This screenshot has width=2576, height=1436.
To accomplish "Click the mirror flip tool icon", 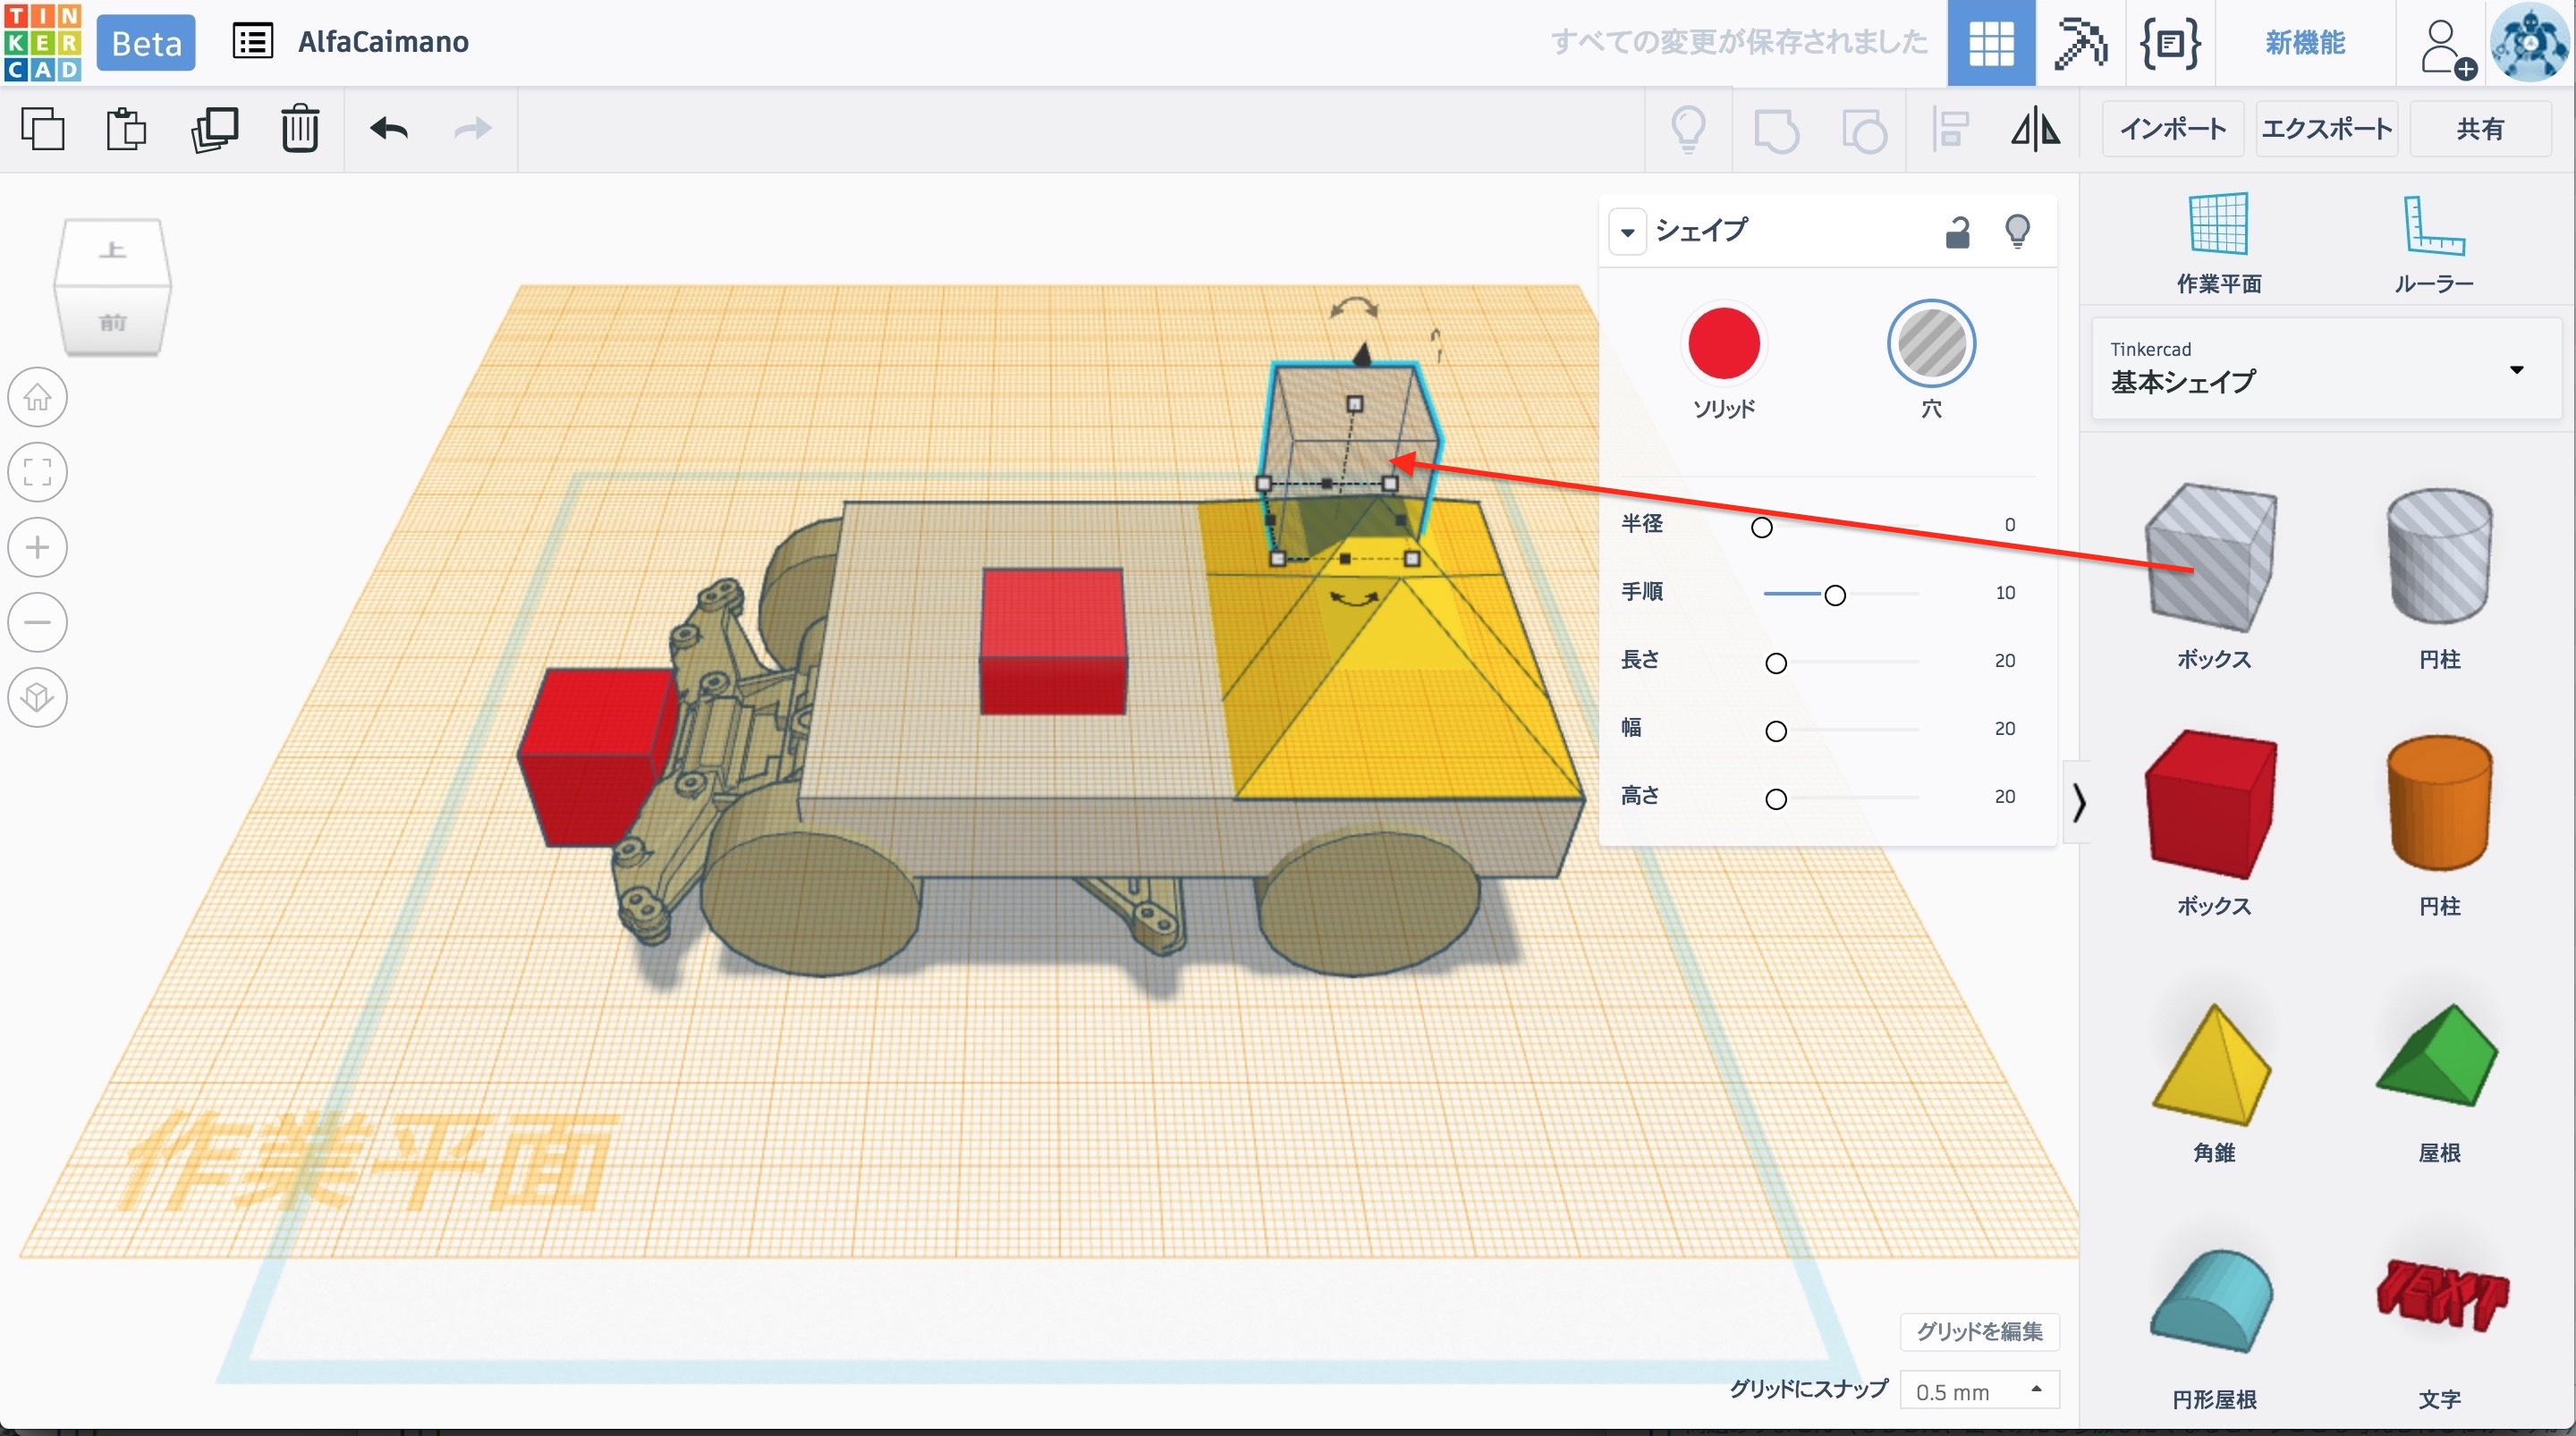I will tap(2035, 129).
